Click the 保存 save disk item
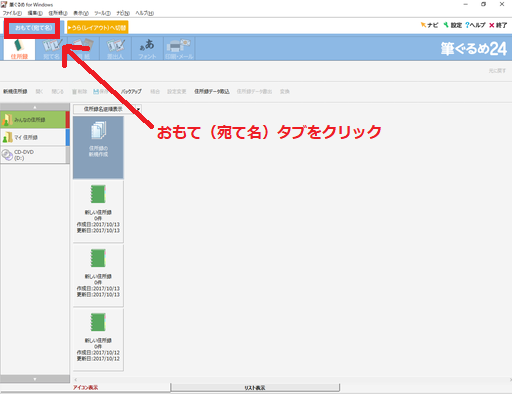Viewport: 512px width, 394px height. click(101, 91)
